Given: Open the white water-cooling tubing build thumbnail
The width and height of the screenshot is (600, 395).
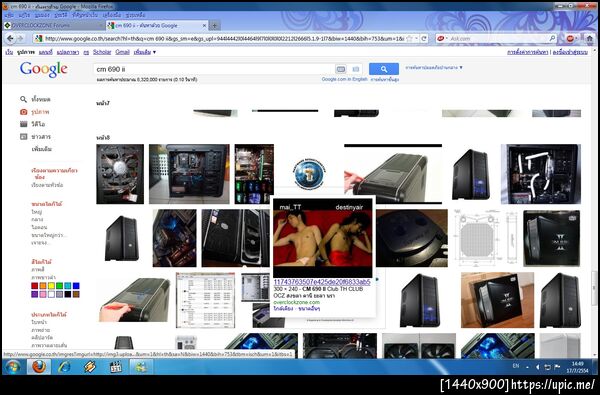Looking at the screenshot, I should [x=541, y=174].
